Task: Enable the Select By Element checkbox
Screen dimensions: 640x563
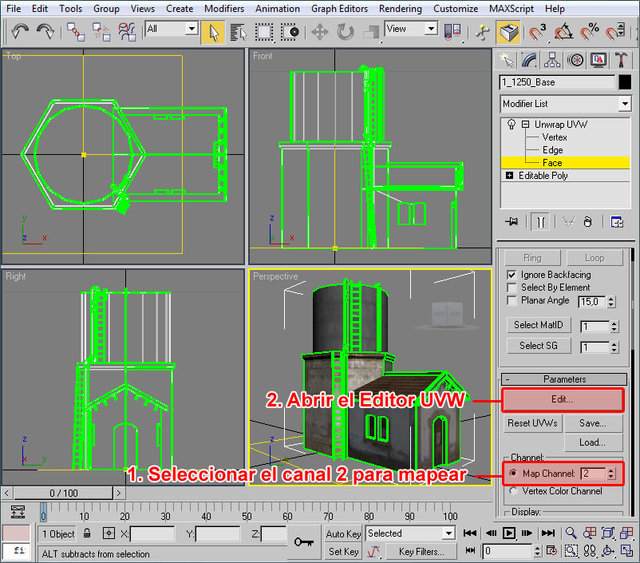Action: pos(512,287)
